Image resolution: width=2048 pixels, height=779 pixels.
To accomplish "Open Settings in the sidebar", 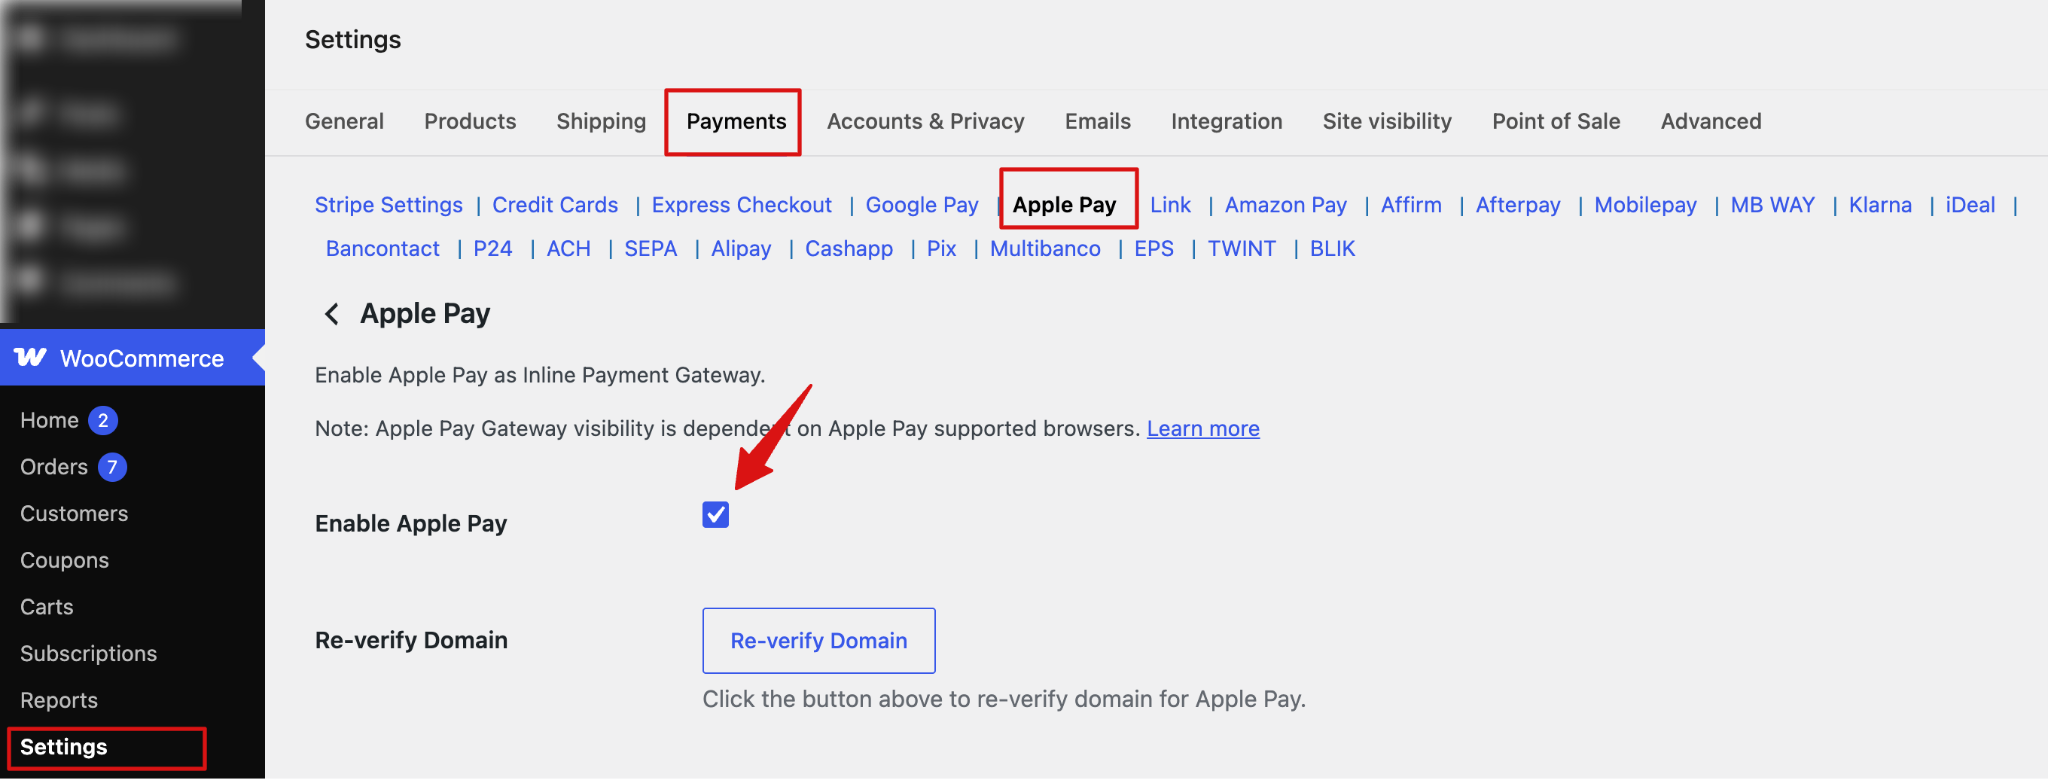I will [63, 747].
